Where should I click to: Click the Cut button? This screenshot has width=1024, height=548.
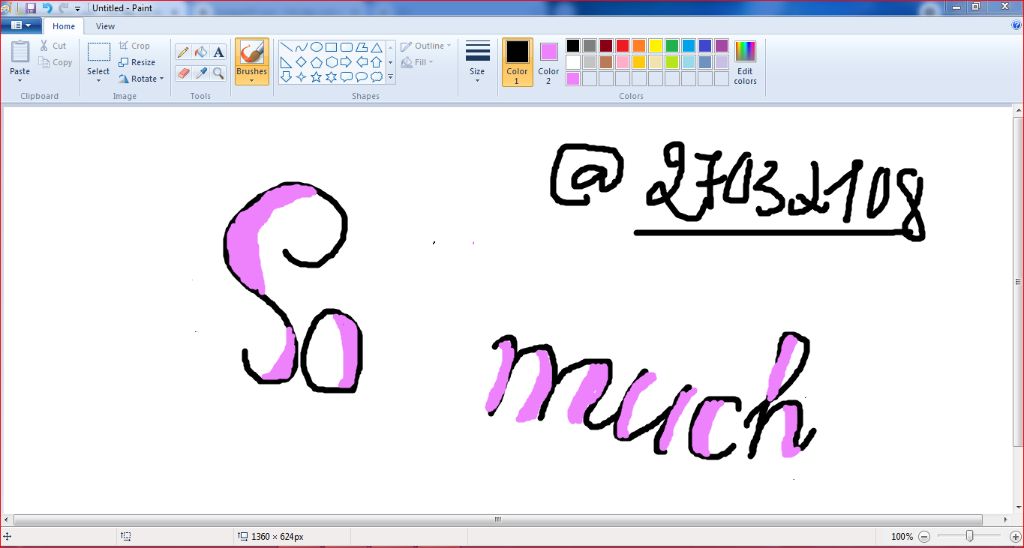click(x=53, y=46)
